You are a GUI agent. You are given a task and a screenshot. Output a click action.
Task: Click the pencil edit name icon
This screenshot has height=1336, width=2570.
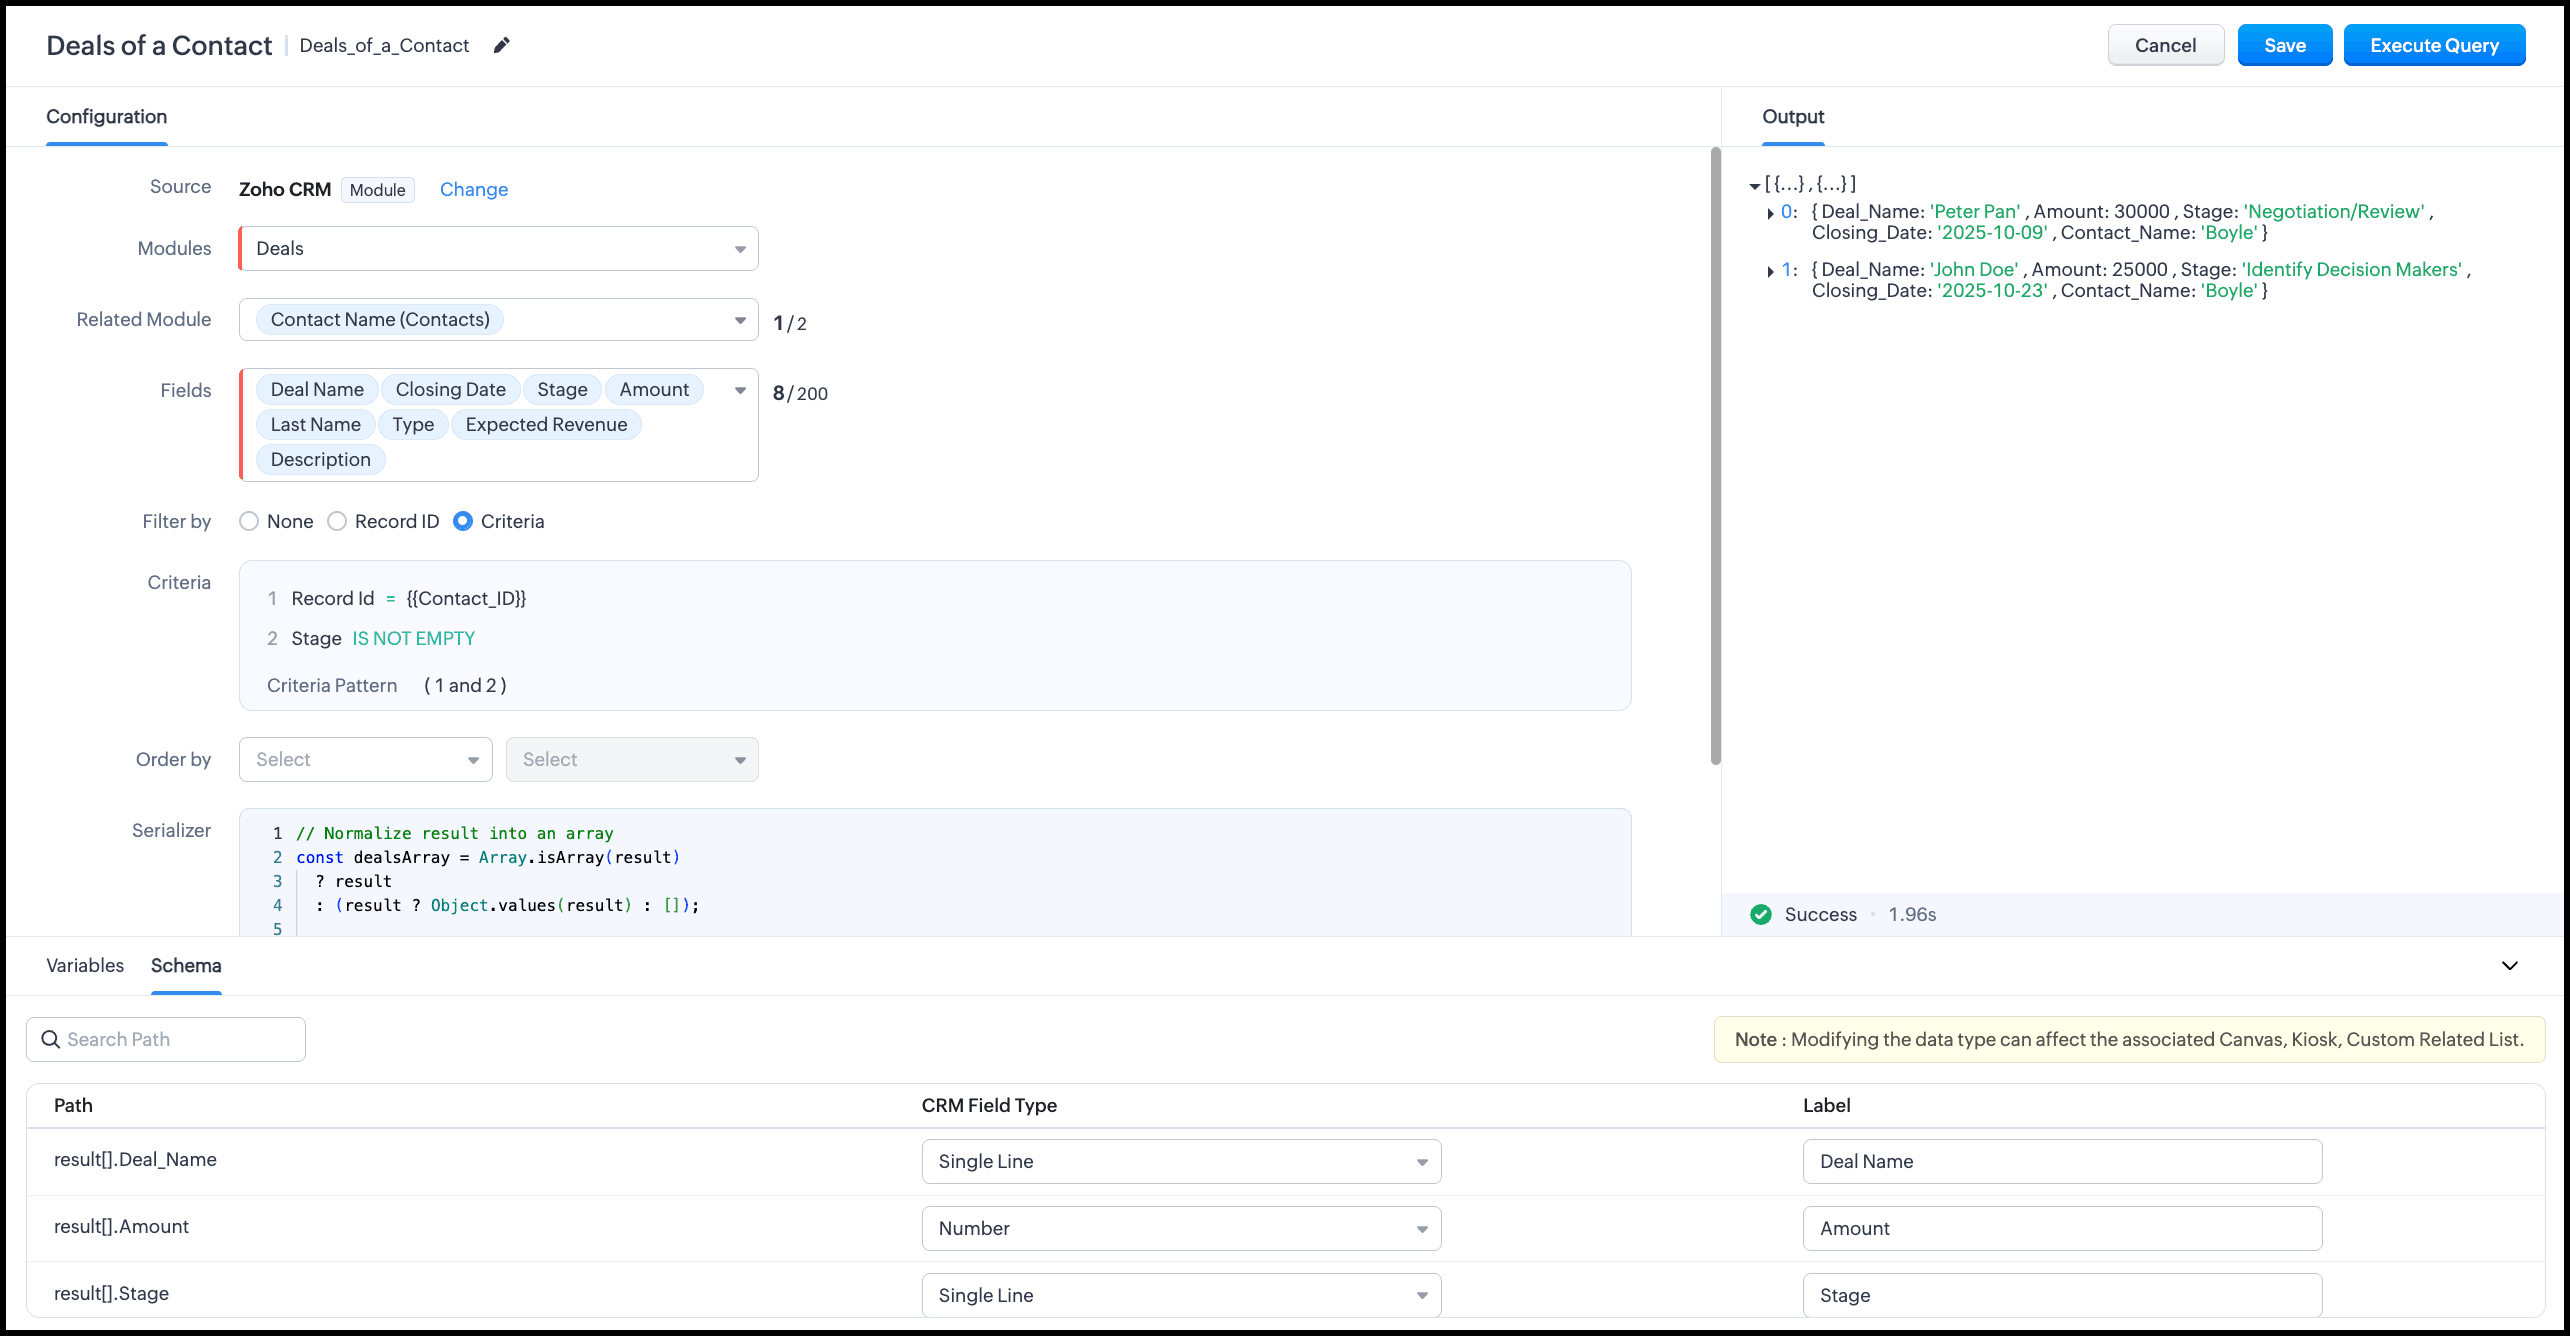502,45
